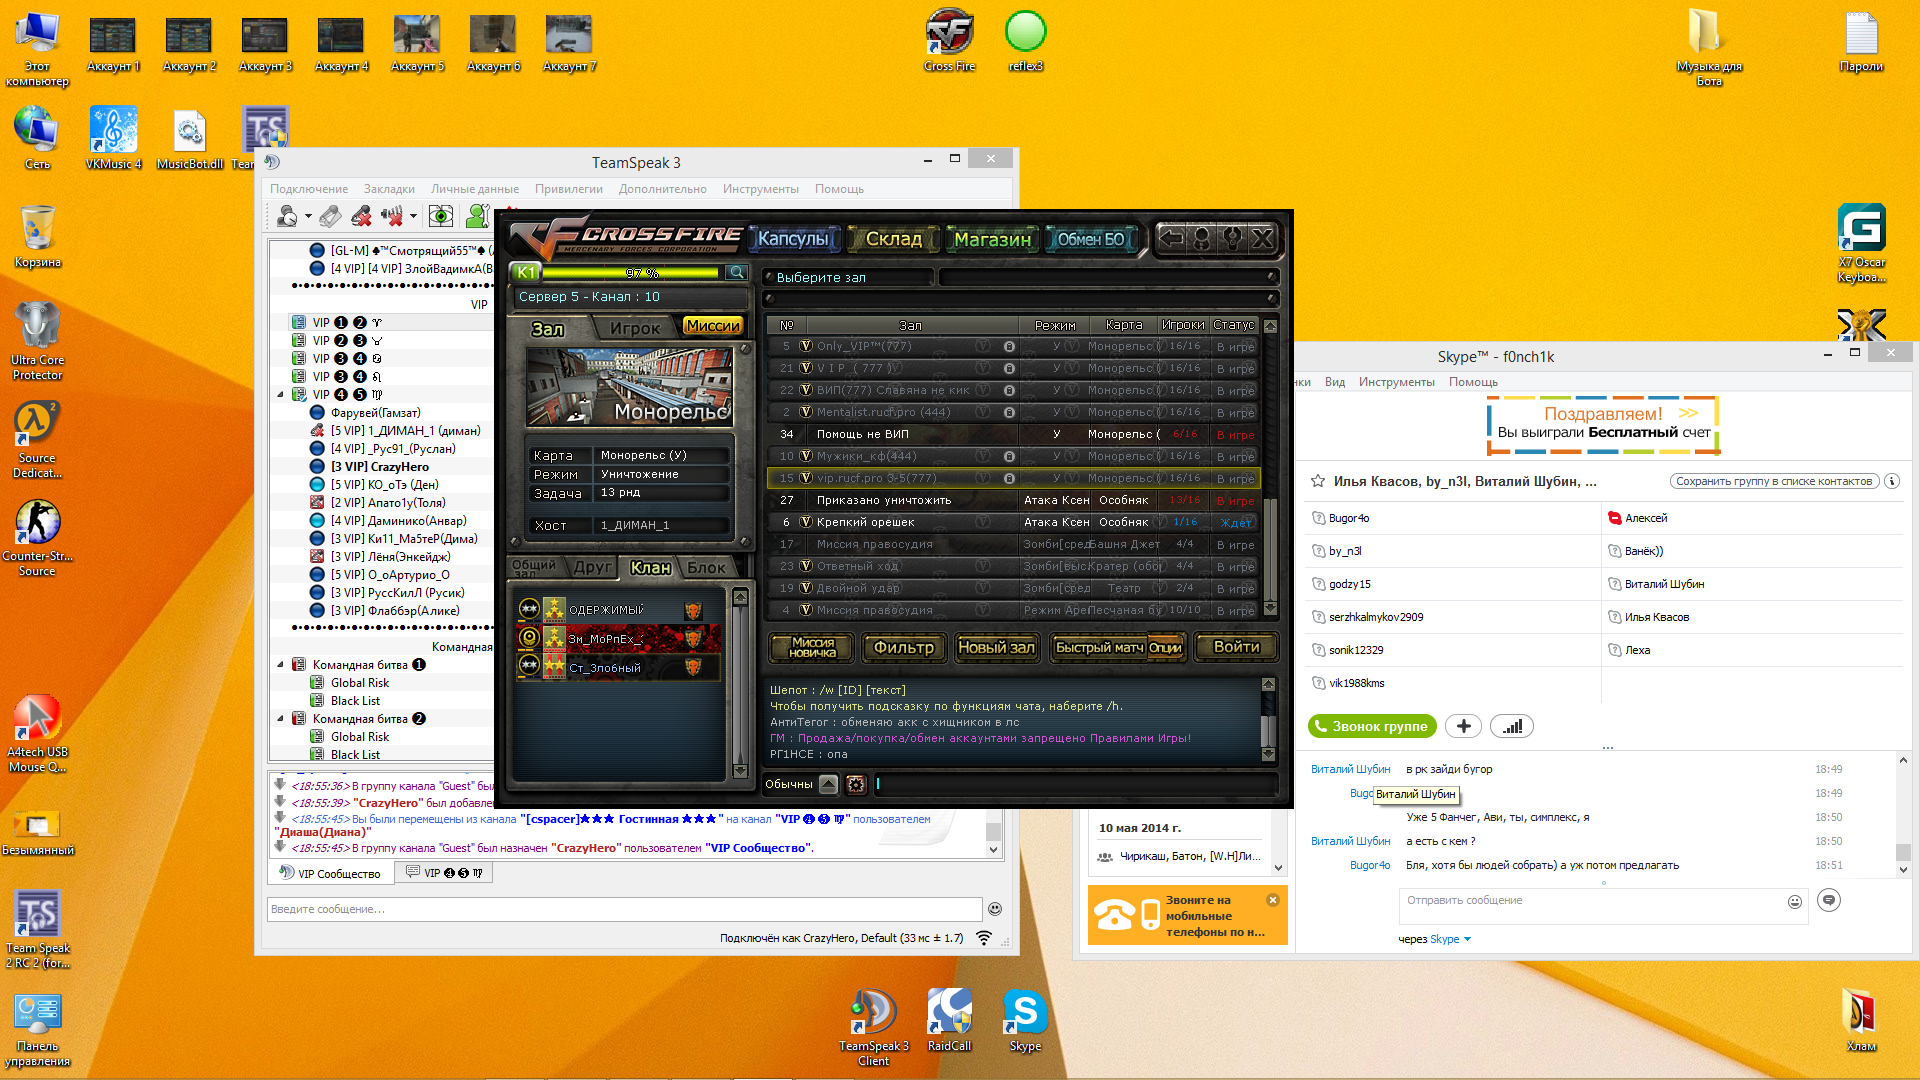
Task: Open TeamSpeak contacts manager icon
Action: (x=478, y=215)
